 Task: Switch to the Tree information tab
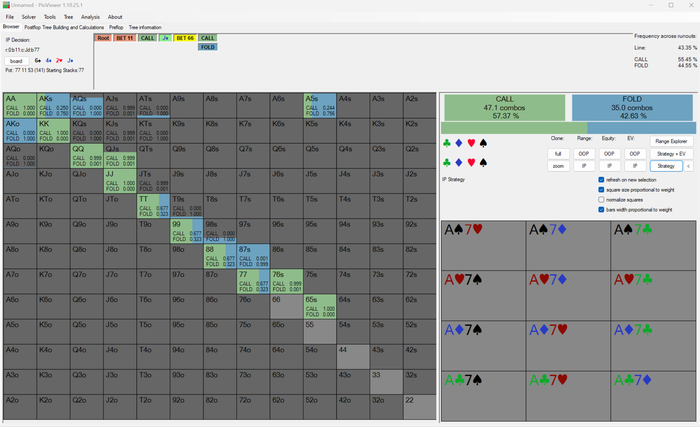click(145, 27)
